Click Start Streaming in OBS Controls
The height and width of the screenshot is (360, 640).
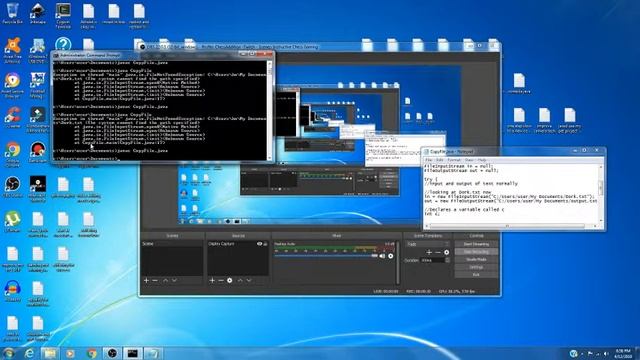tap(476, 244)
